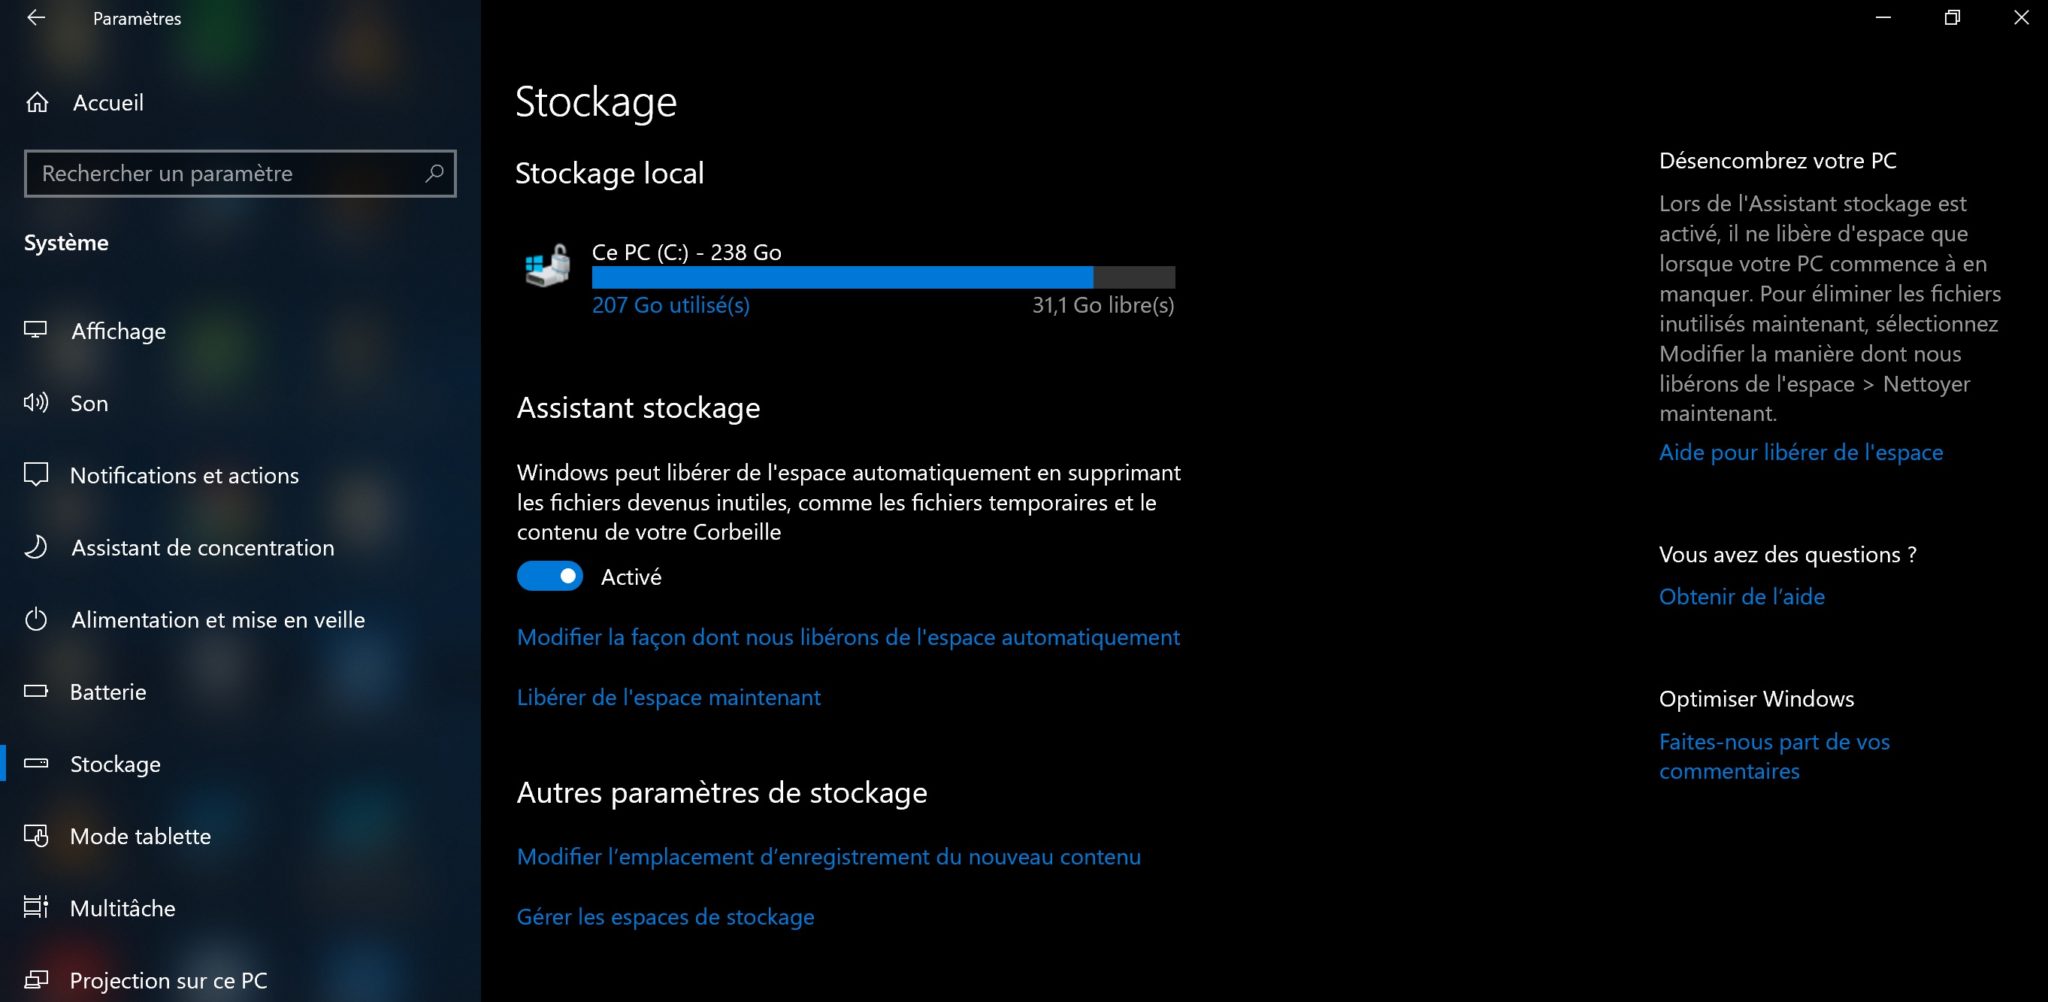Open Projection sur ce PC
The height and width of the screenshot is (1002, 2048).
(x=168, y=980)
